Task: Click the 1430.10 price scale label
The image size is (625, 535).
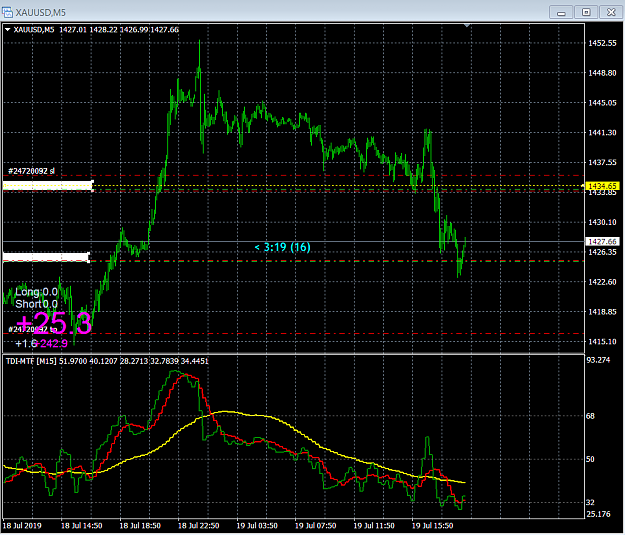Action: click(x=602, y=222)
